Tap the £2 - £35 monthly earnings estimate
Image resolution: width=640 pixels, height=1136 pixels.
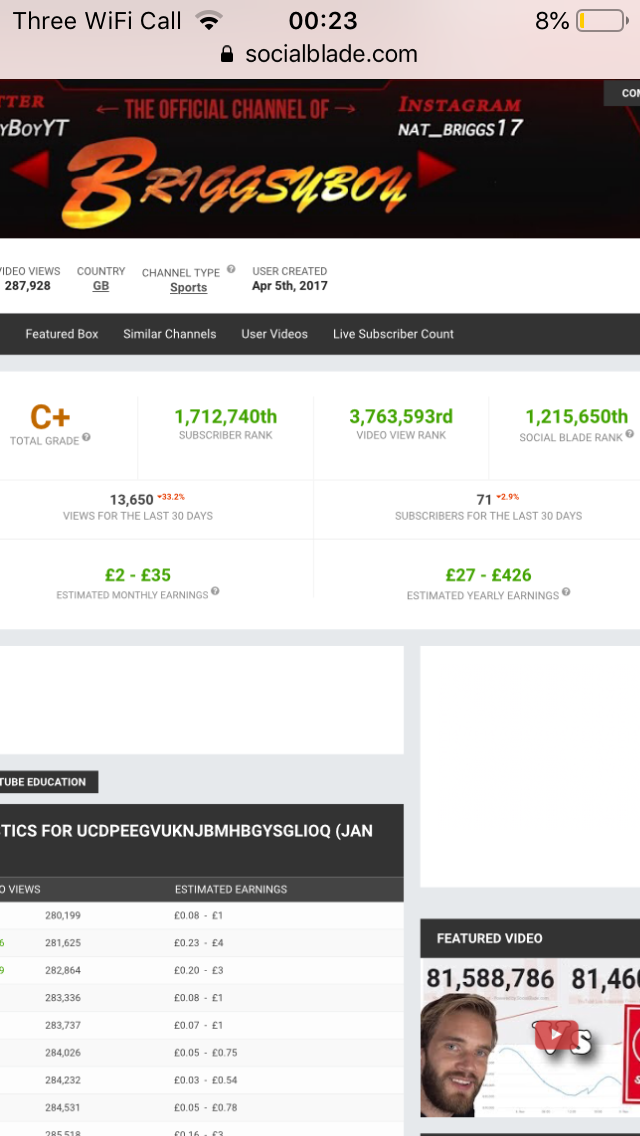138,575
